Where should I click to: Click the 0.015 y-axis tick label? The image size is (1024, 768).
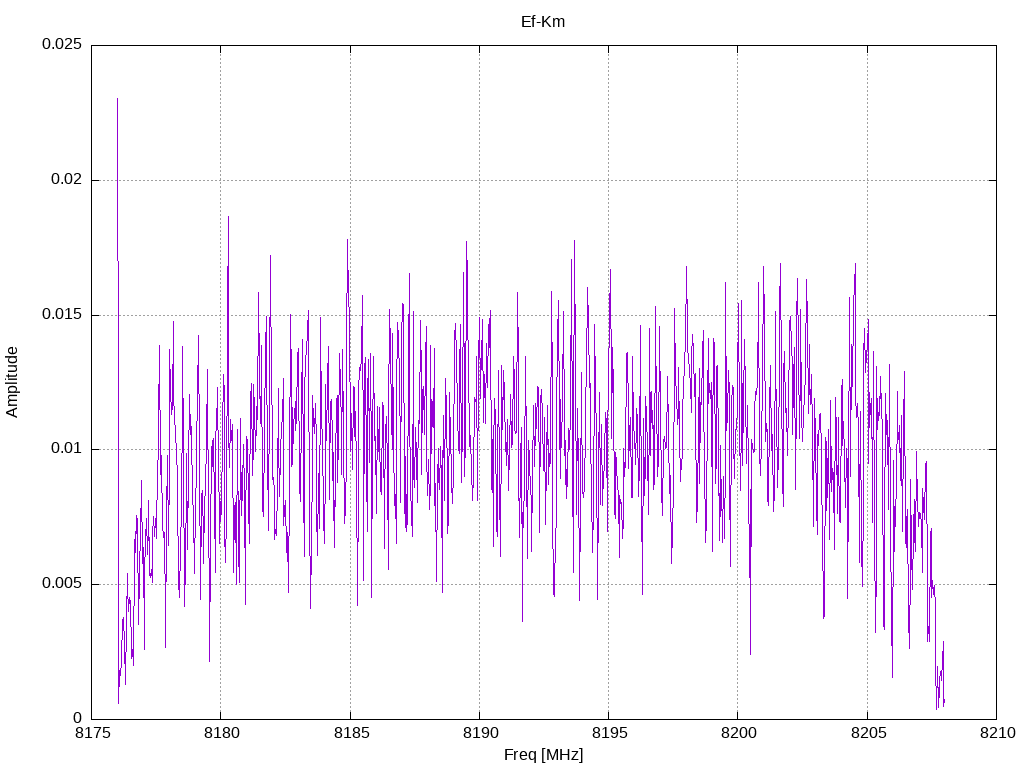[62, 315]
